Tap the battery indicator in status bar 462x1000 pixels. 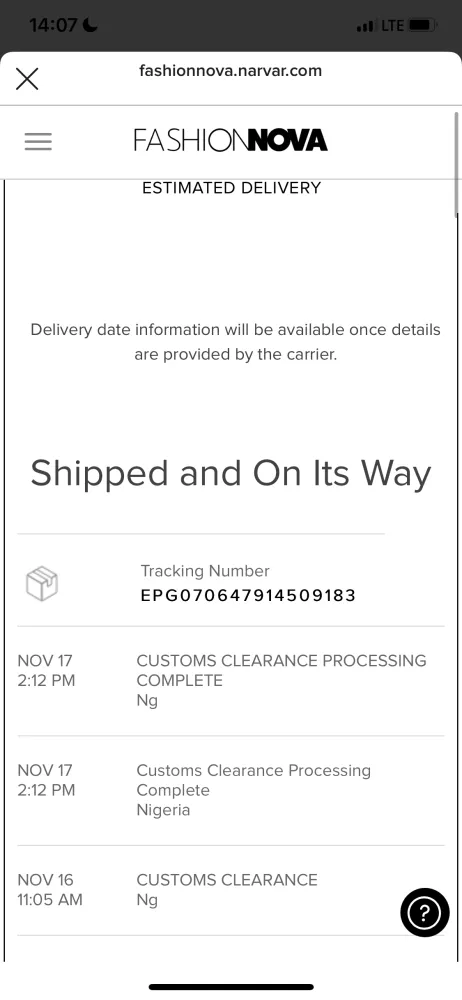pos(422,26)
